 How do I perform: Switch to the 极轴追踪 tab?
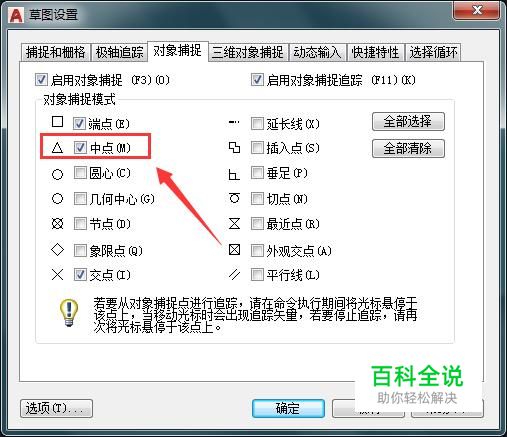119,52
